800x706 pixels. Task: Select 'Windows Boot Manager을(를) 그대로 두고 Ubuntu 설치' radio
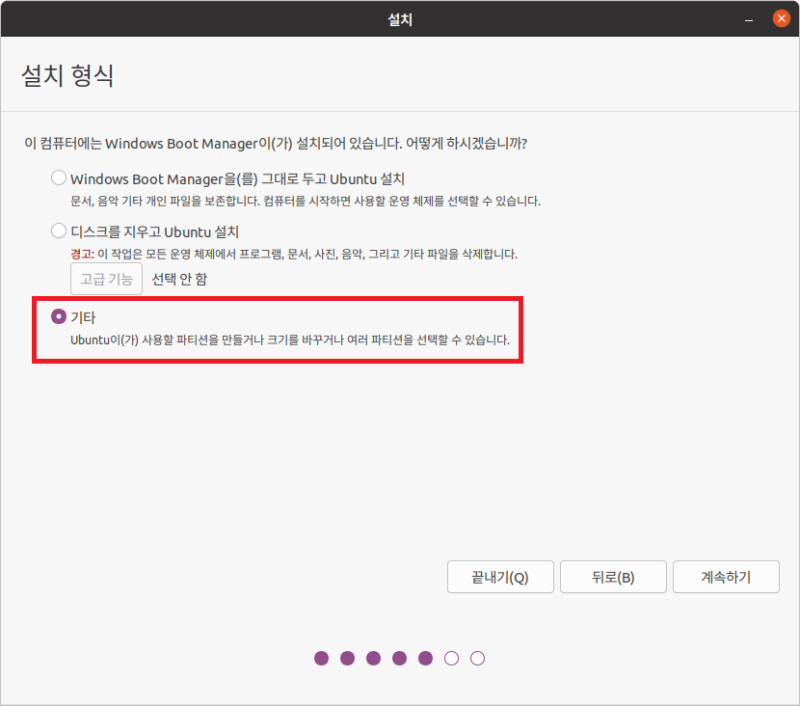59,178
